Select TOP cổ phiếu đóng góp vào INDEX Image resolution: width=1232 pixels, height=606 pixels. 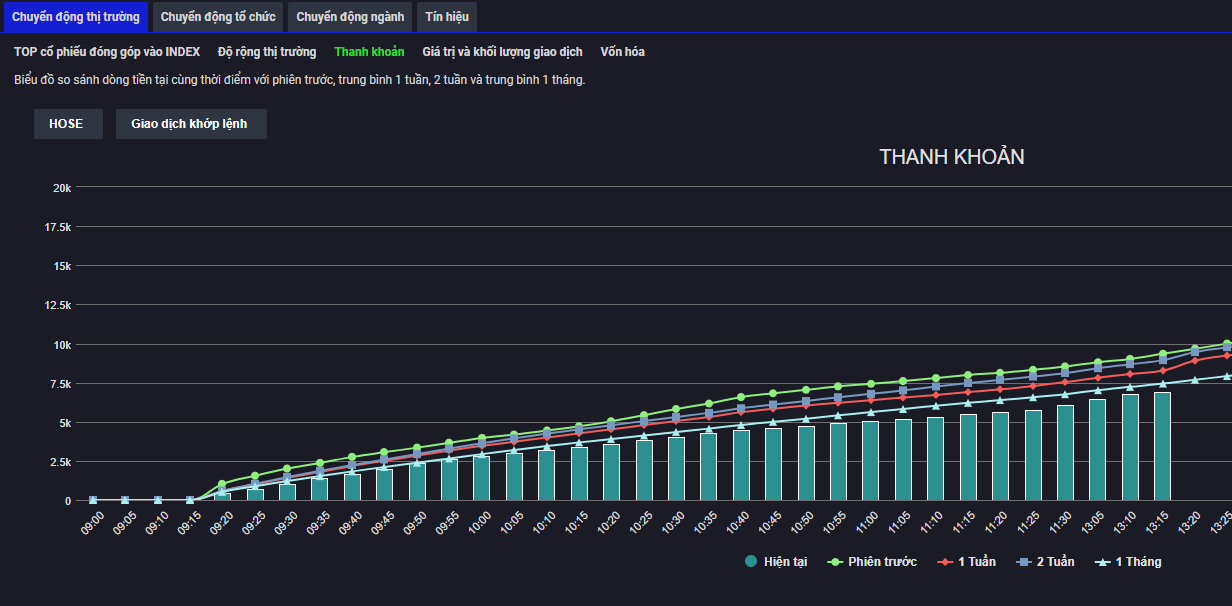107,52
